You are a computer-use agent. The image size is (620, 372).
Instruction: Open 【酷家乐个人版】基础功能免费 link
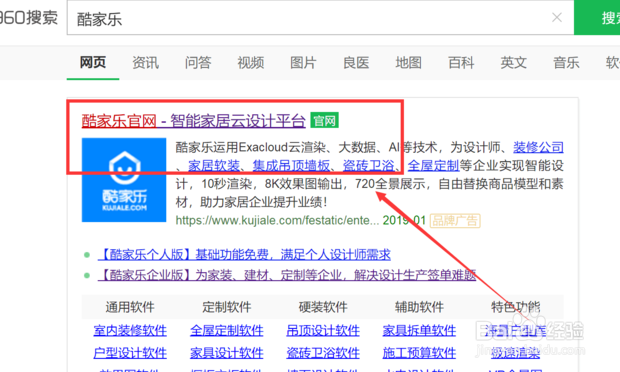244,255
